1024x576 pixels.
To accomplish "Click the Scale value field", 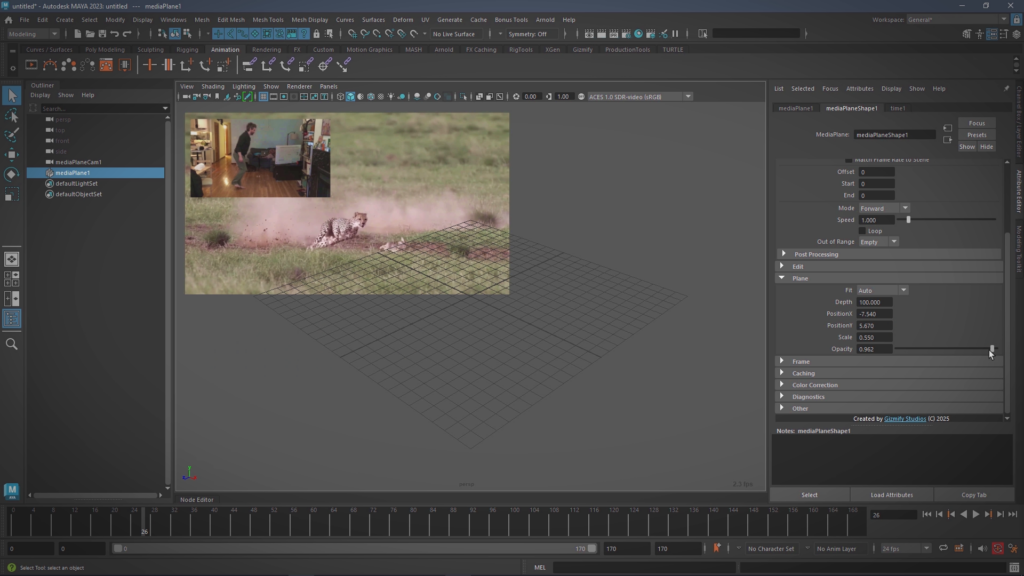I will click(x=874, y=338).
